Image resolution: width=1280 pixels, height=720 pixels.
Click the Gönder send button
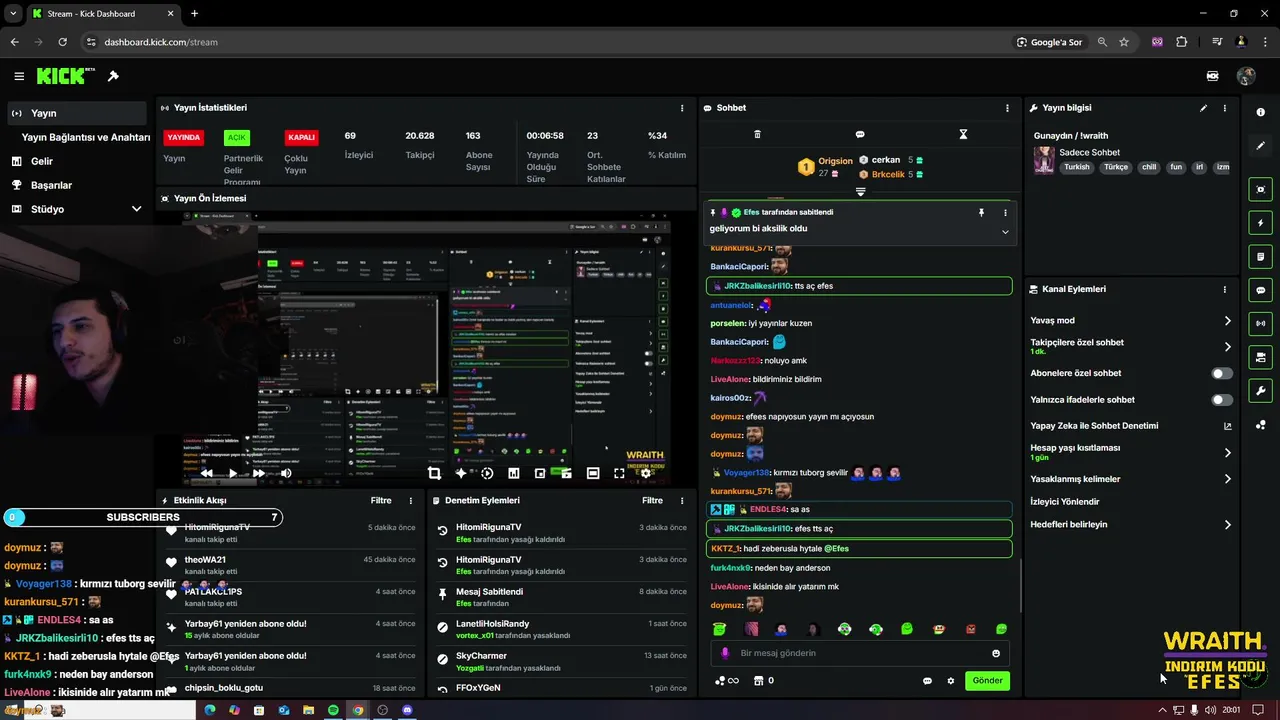point(987,681)
